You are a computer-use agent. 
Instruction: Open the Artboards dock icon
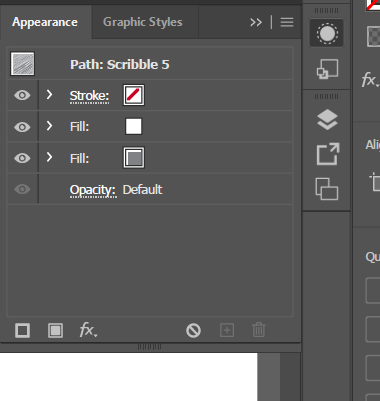[x=327, y=189]
